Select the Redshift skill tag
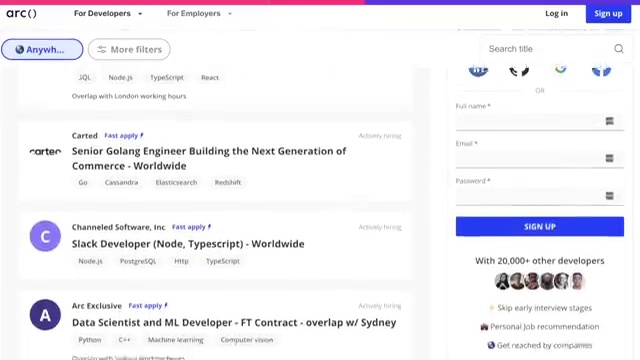The width and height of the screenshot is (640, 360). tap(228, 182)
